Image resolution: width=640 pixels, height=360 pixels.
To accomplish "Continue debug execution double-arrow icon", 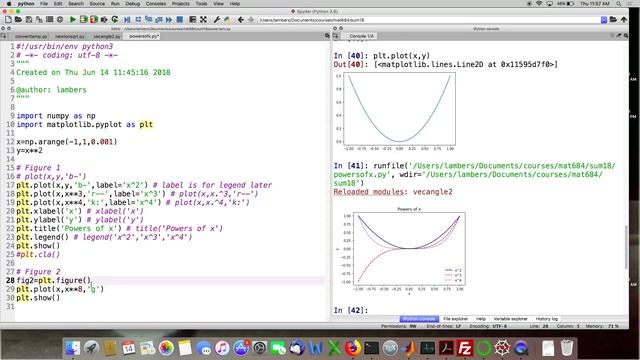I will pyautogui.click(x=169, y=20).
